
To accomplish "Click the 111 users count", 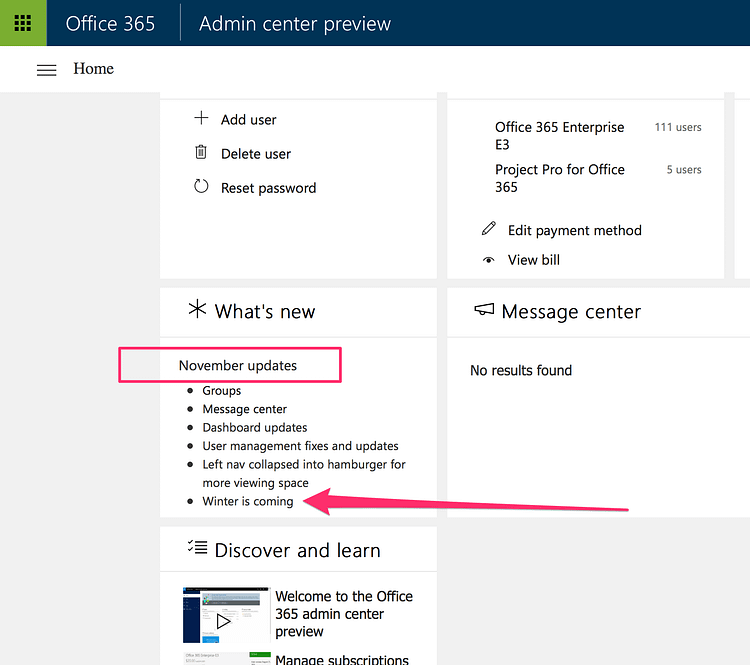I will tap(678, 127).
